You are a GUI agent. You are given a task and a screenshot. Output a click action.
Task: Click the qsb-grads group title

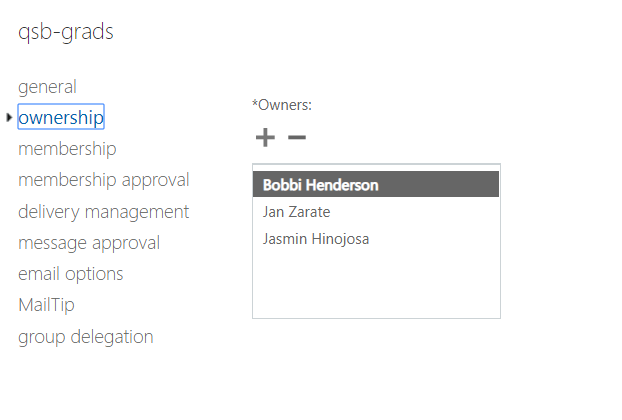coord(66,32)
